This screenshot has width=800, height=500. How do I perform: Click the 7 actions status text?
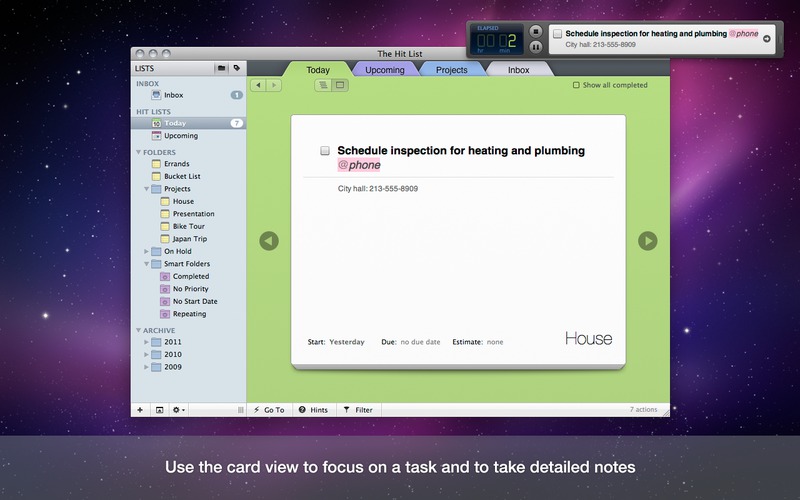click(643, 409)
